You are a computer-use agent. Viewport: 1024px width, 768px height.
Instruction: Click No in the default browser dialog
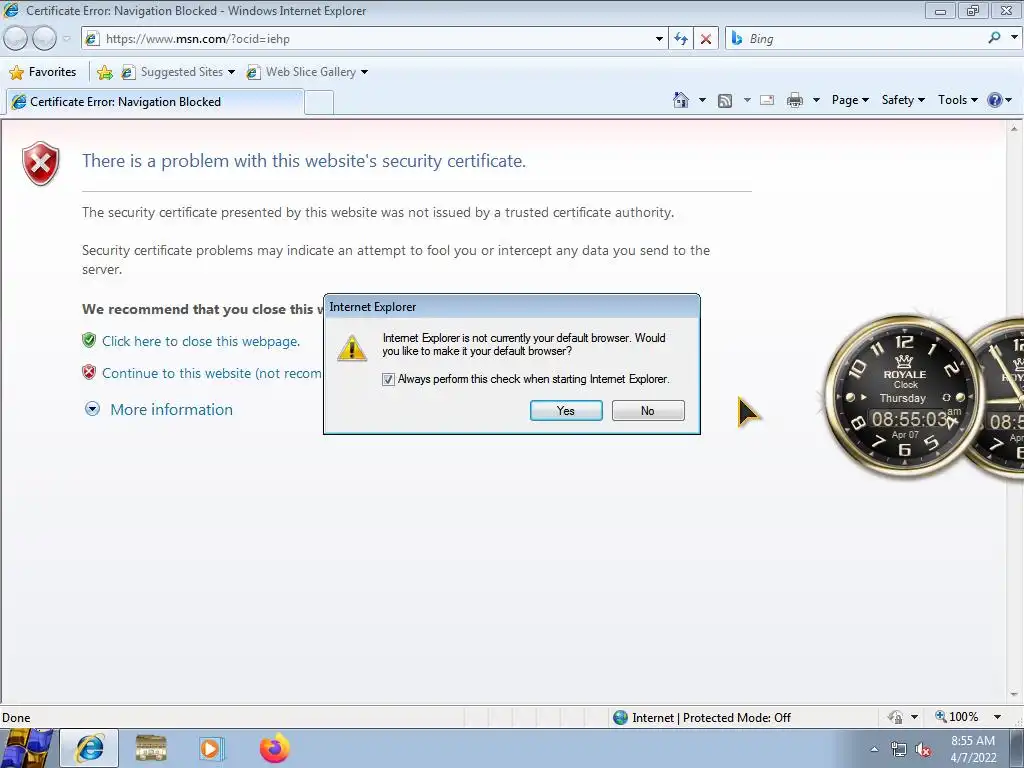pyautogui.click(x=648, y=411)
